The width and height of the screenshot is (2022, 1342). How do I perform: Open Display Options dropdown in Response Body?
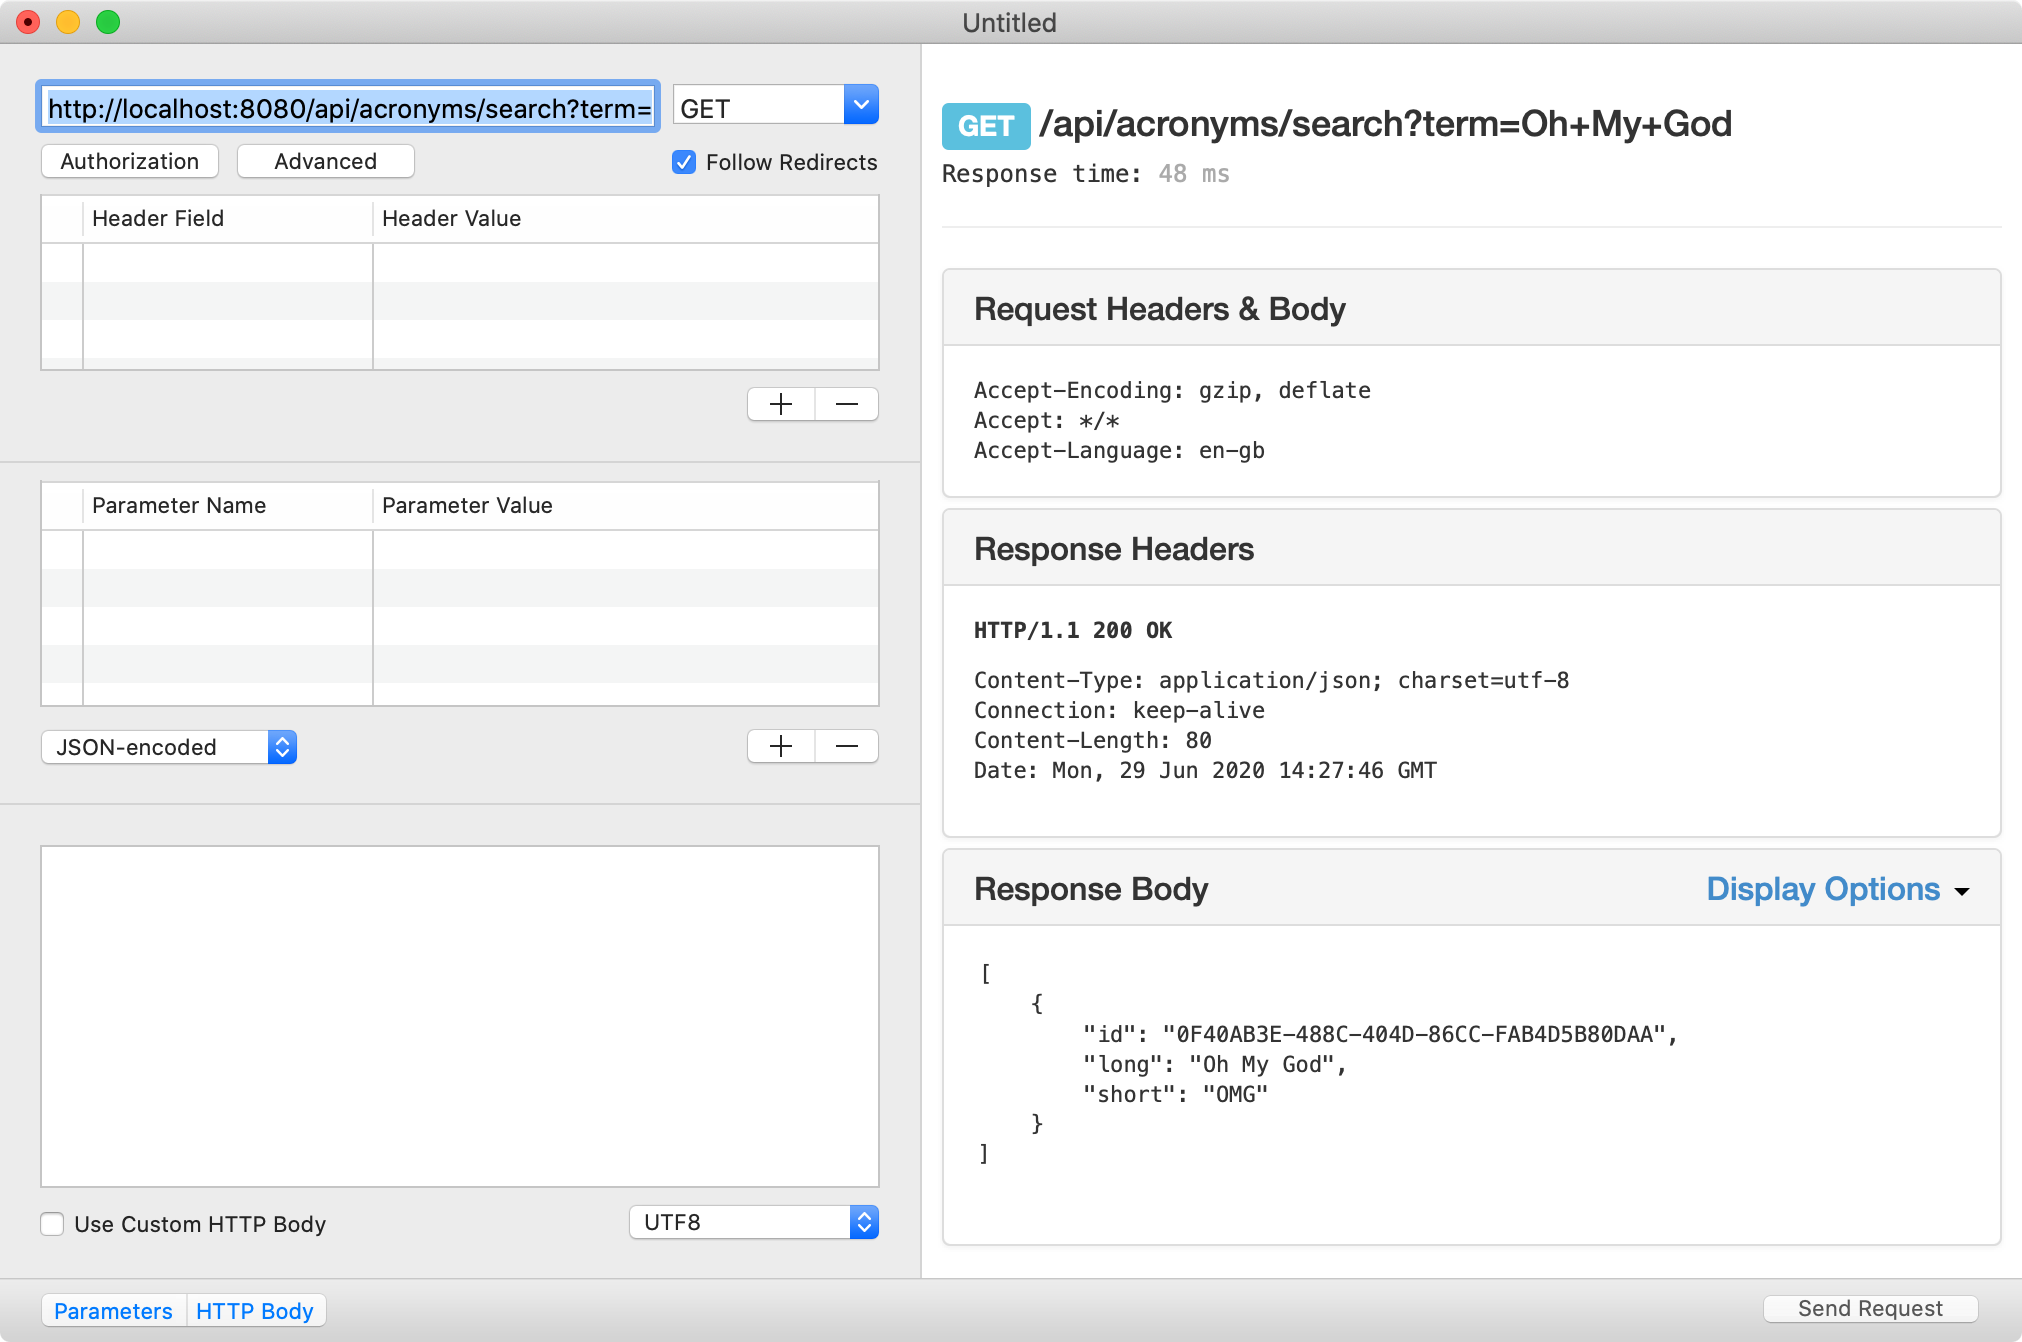click(x=1838, y=889)
